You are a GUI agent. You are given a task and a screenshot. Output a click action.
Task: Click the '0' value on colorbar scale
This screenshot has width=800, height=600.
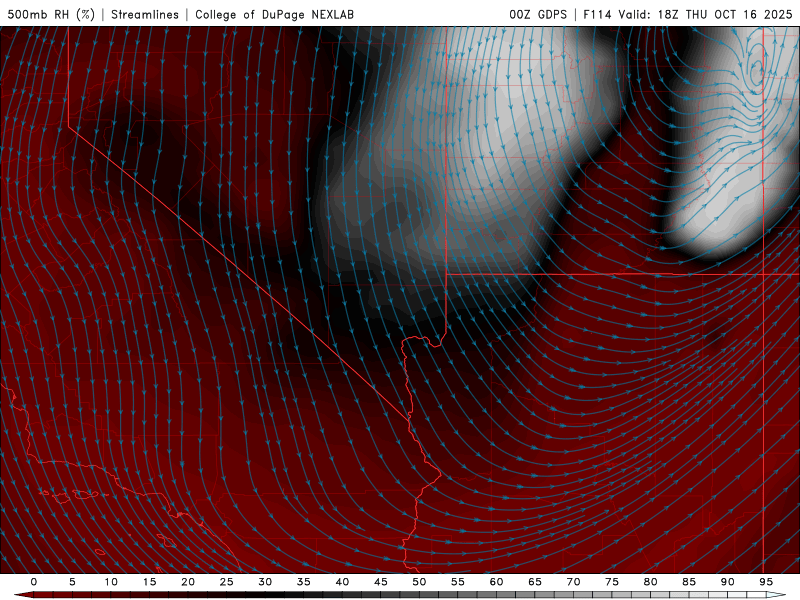click(x=34, y=582)
